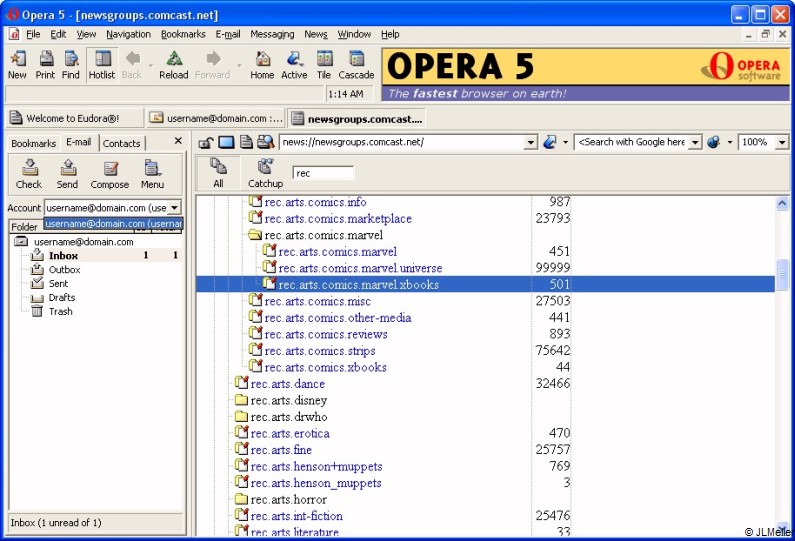Open dropdown arrow next to globe icon
Screen dimensions: 795x541
[x=730, y=142]
